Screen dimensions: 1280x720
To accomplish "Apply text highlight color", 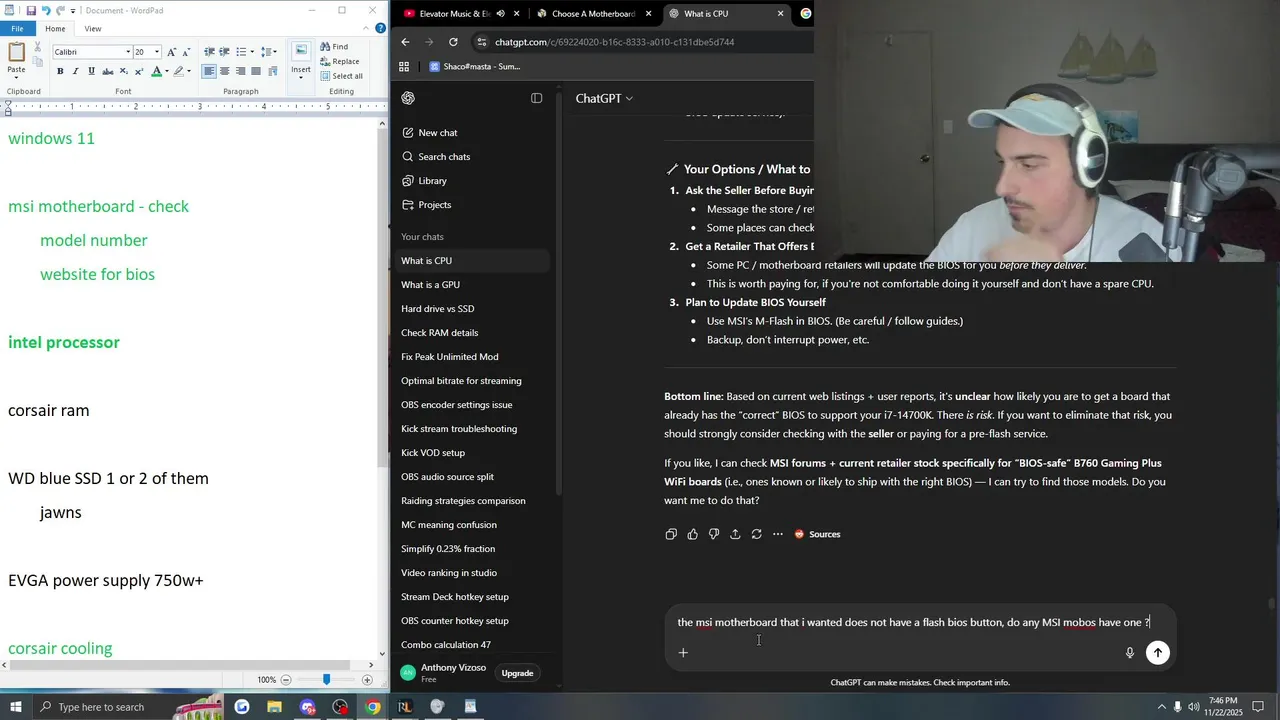I will (x=179, y=71).
